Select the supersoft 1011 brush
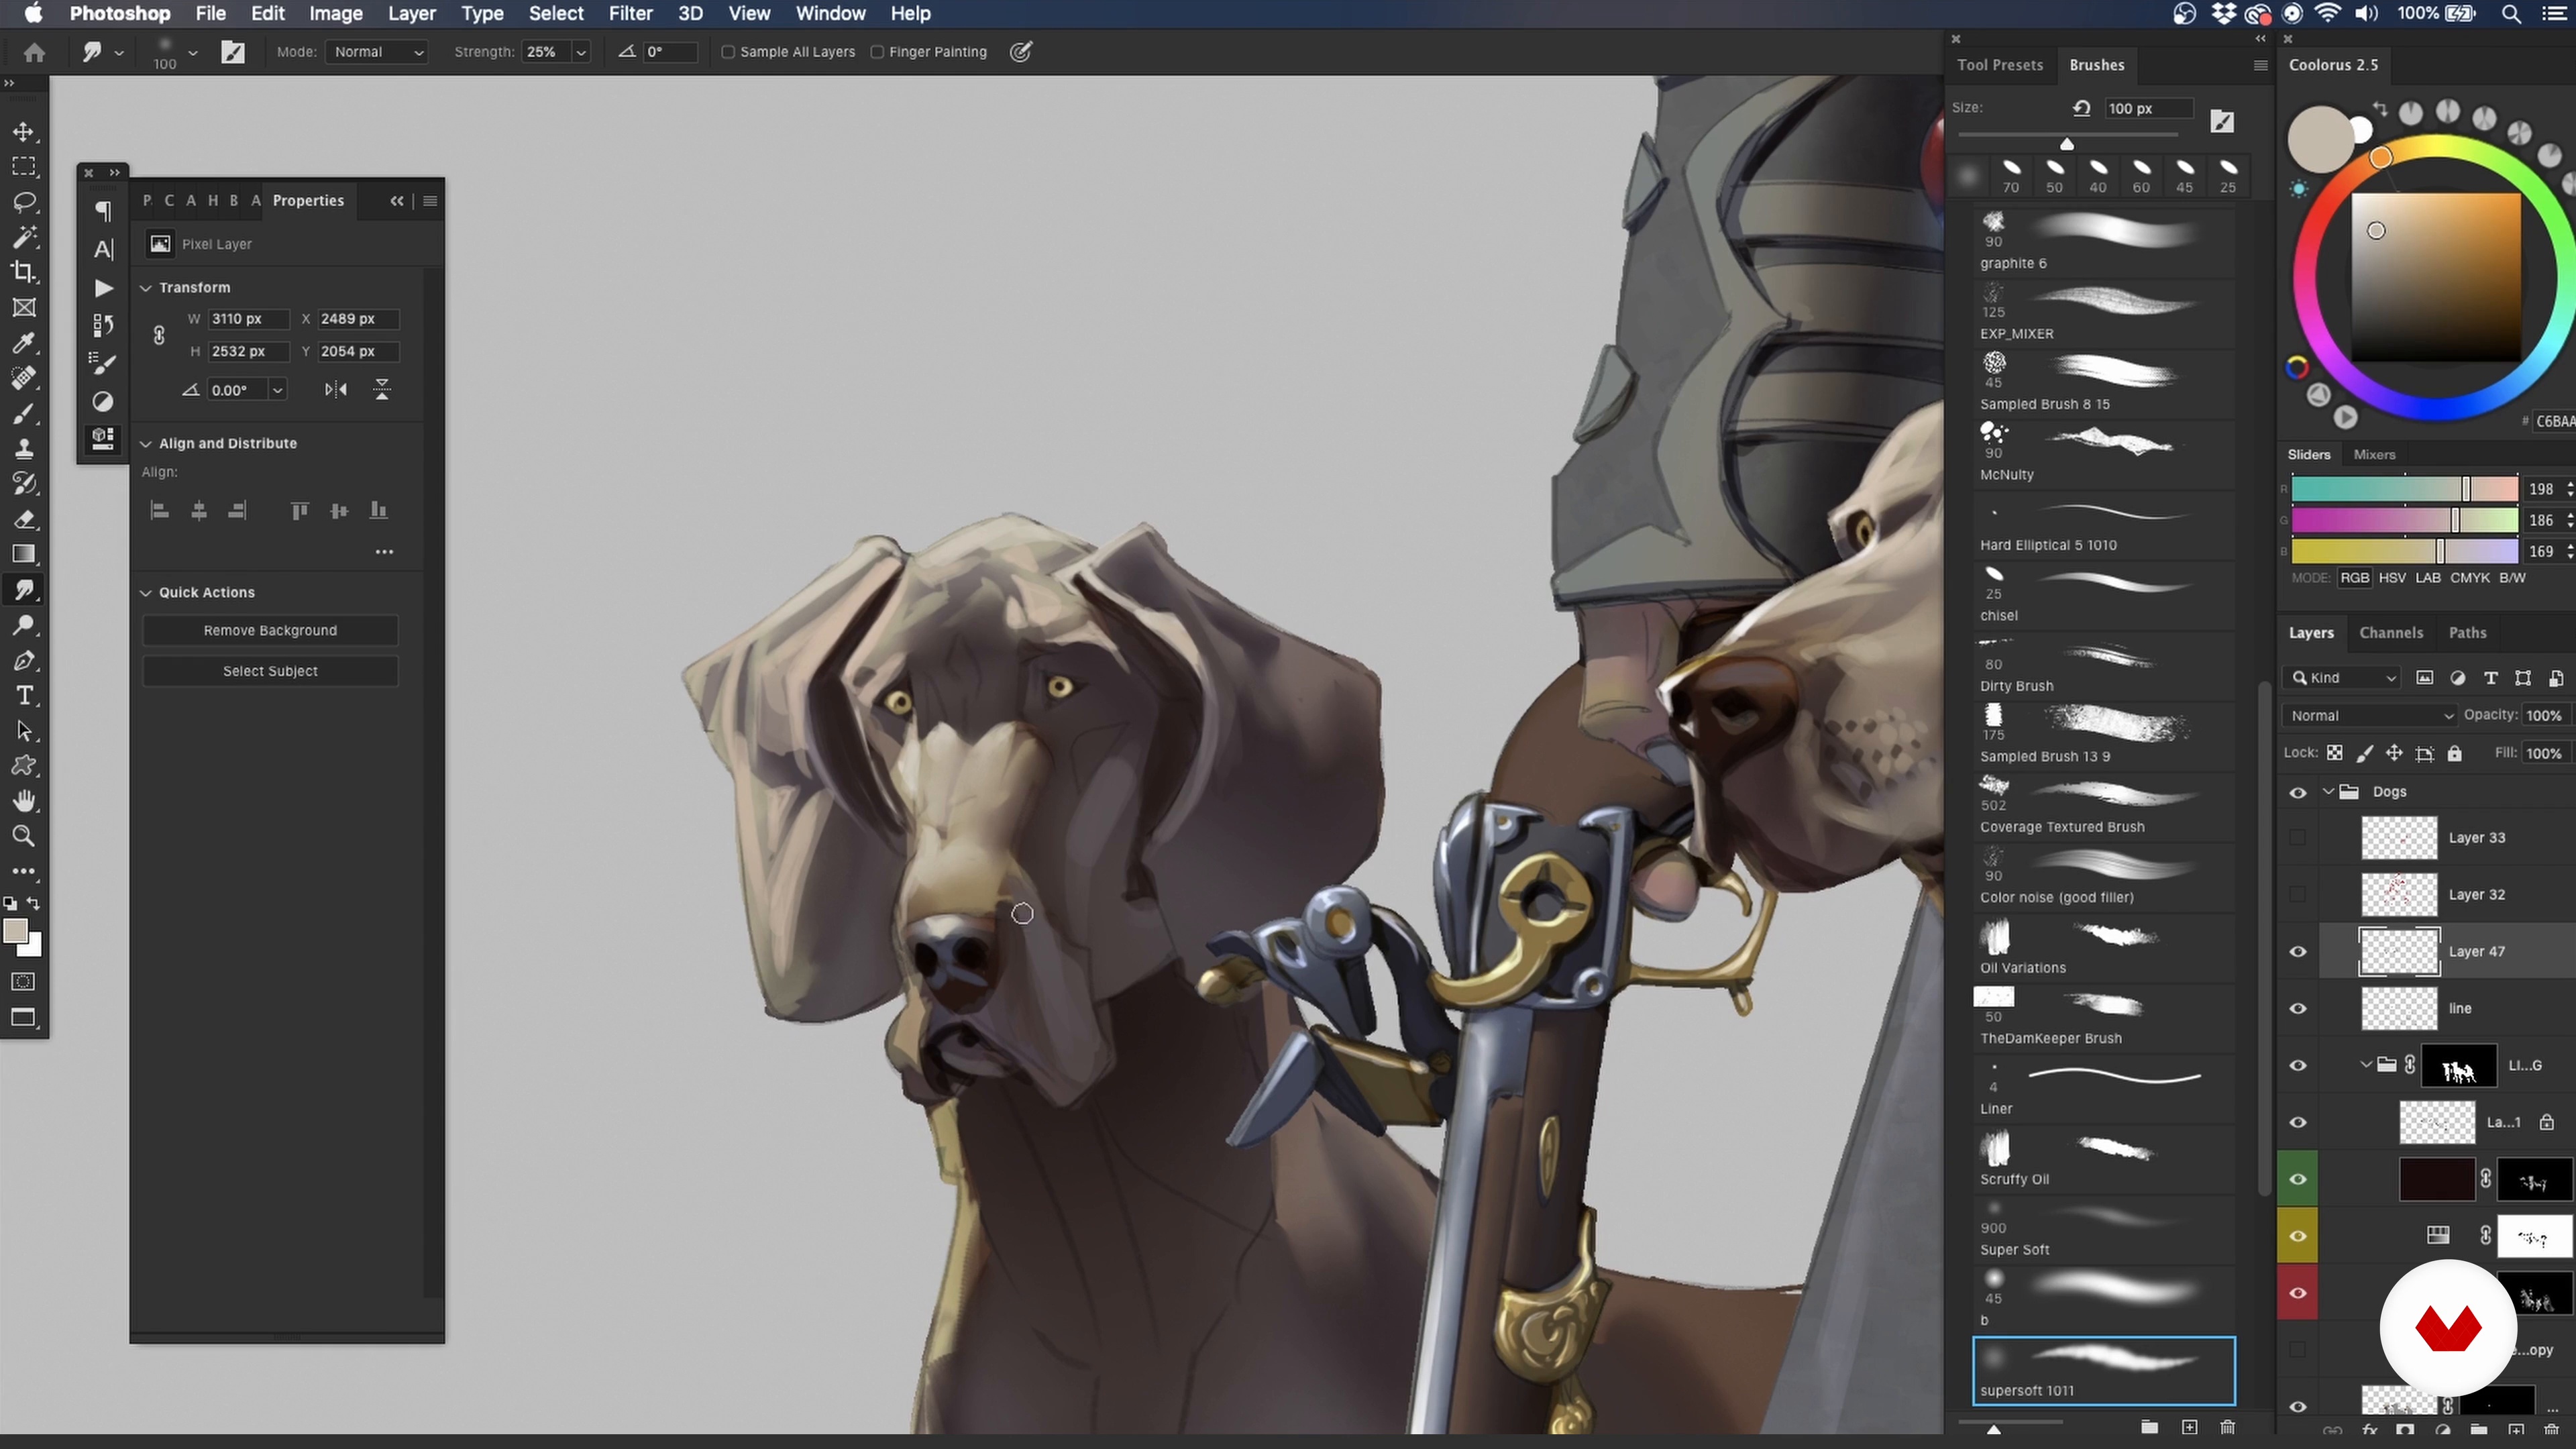Viewport: 2576px width, 1449px height. coord(2104,1370)
